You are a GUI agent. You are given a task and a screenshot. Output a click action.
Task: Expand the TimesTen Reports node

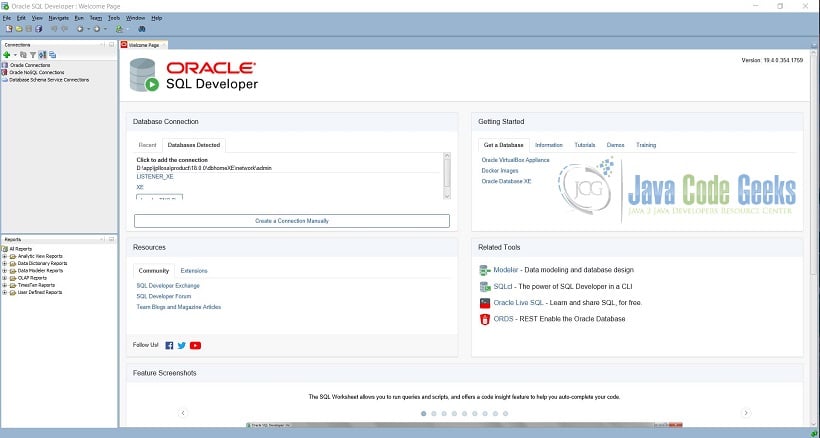[5, 285]
